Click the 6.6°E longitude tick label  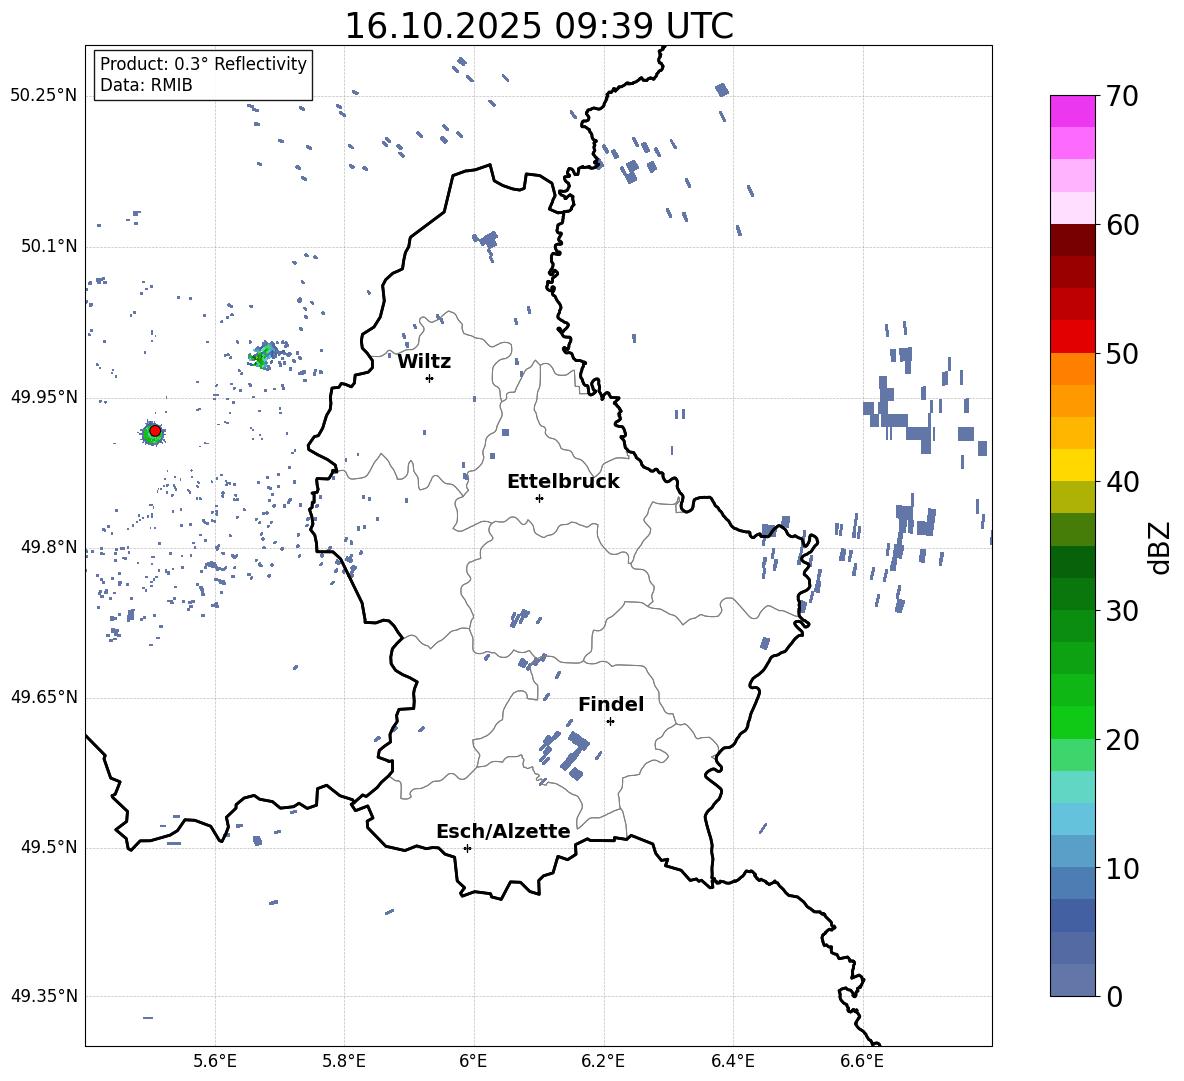(862, 1061)
